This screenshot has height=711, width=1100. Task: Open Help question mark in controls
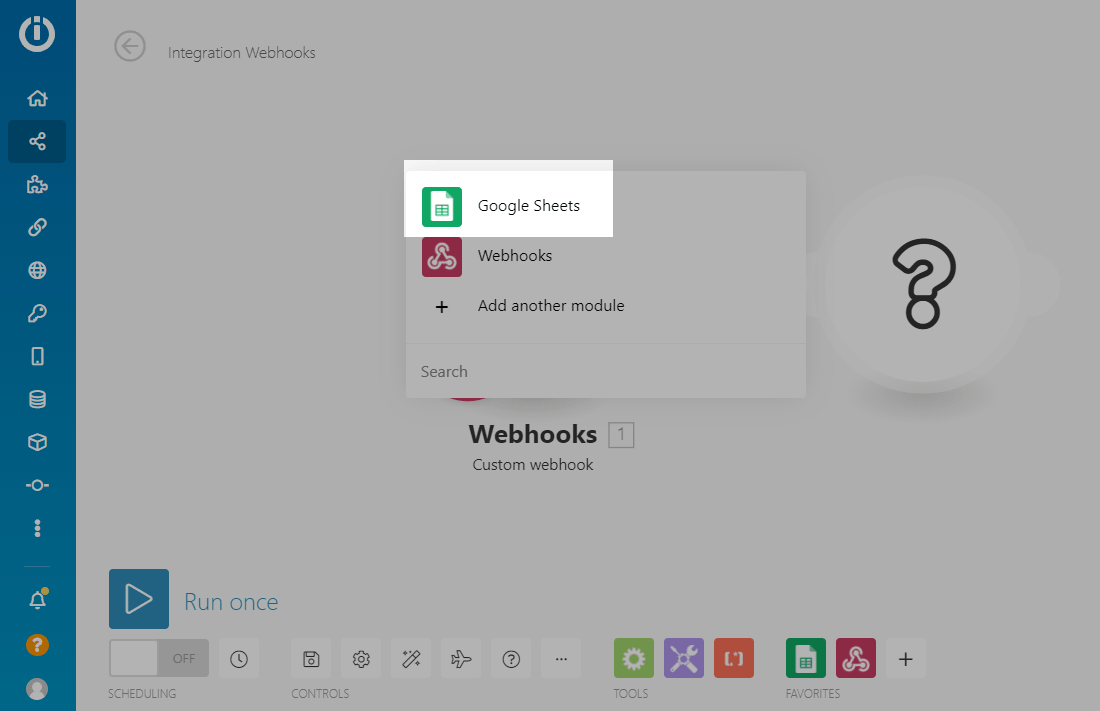tap(511, 658)
